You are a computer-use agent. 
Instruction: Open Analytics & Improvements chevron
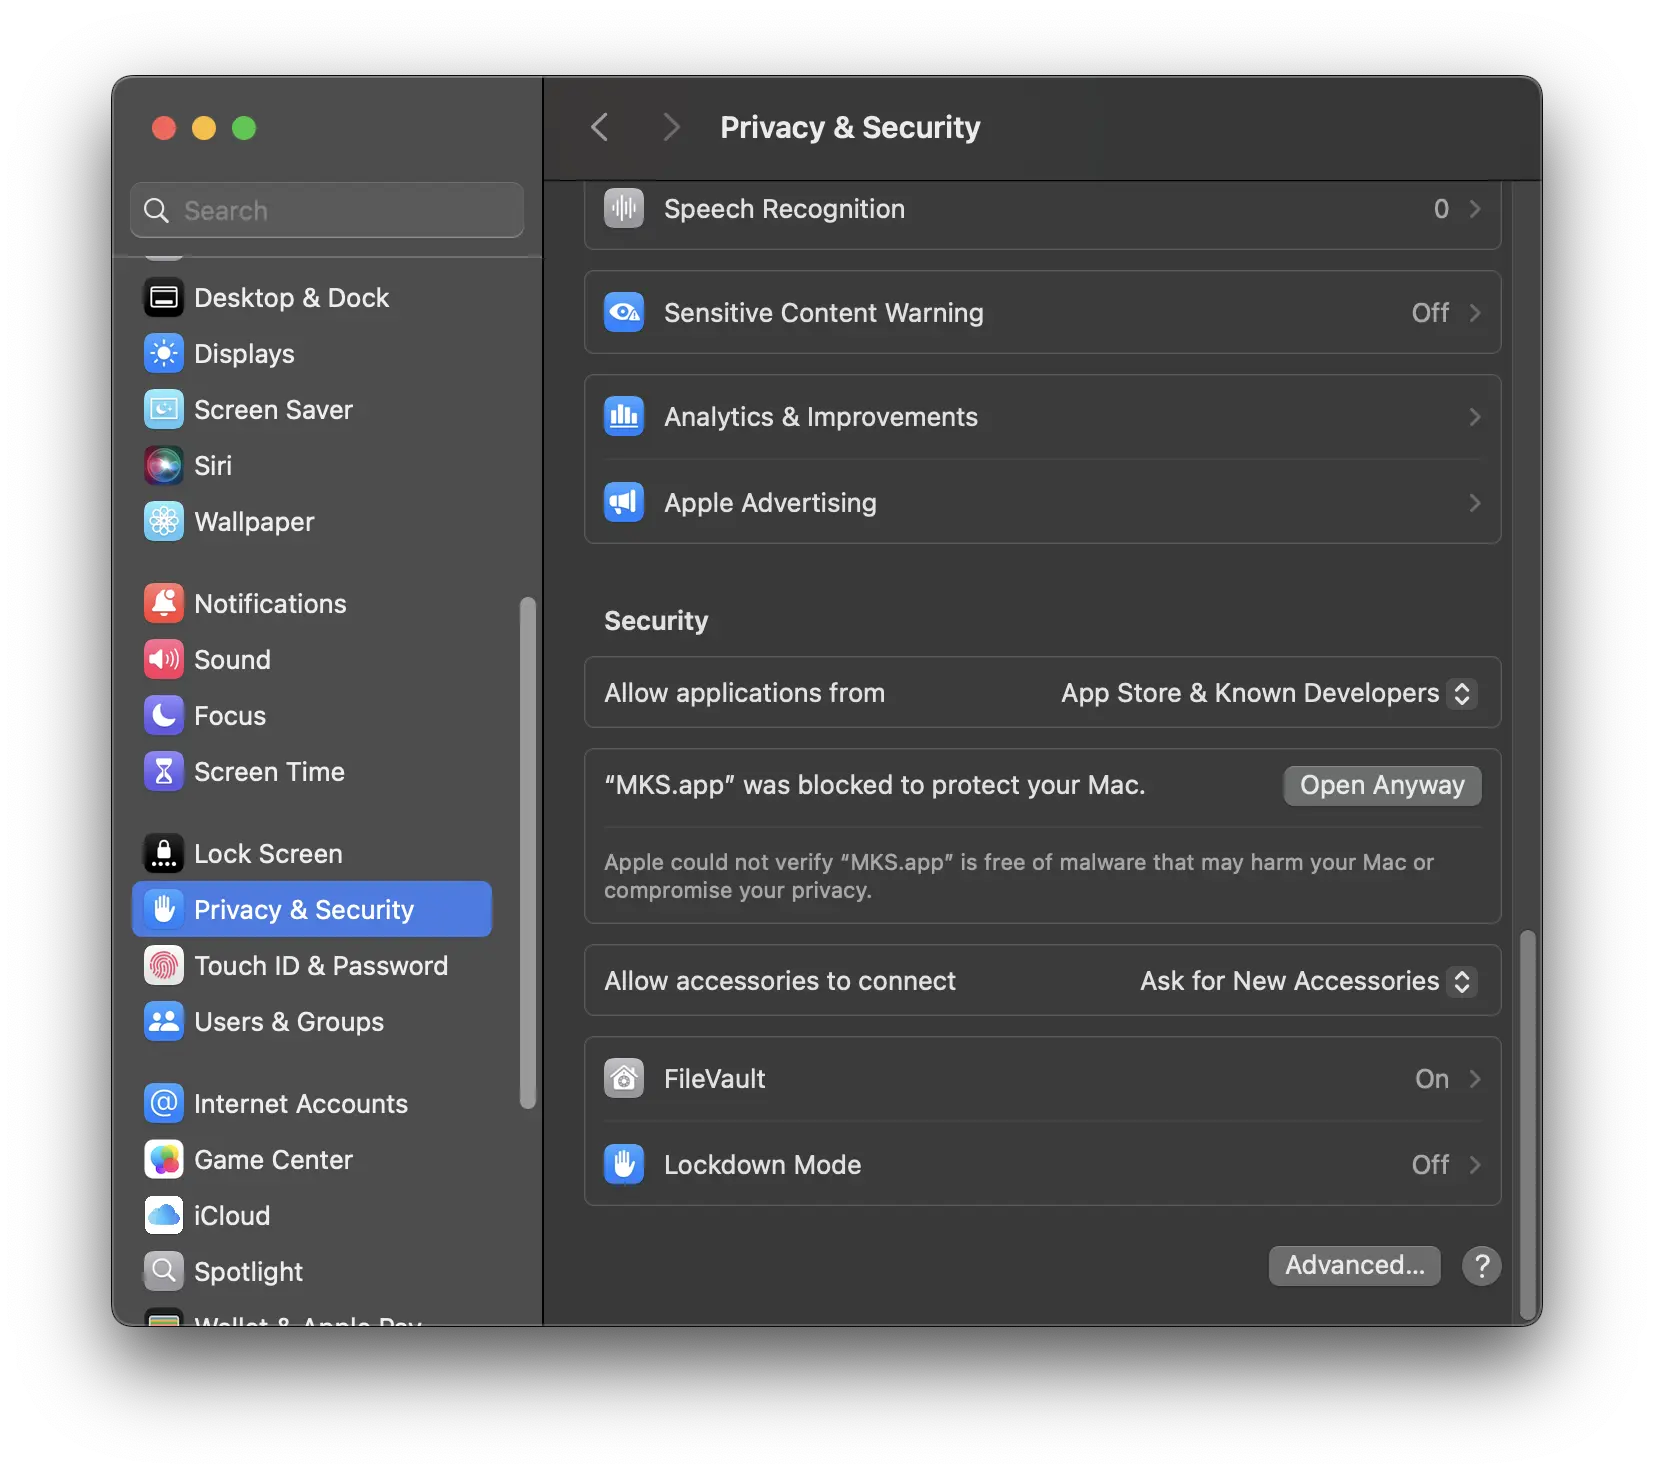(1475, 417)
